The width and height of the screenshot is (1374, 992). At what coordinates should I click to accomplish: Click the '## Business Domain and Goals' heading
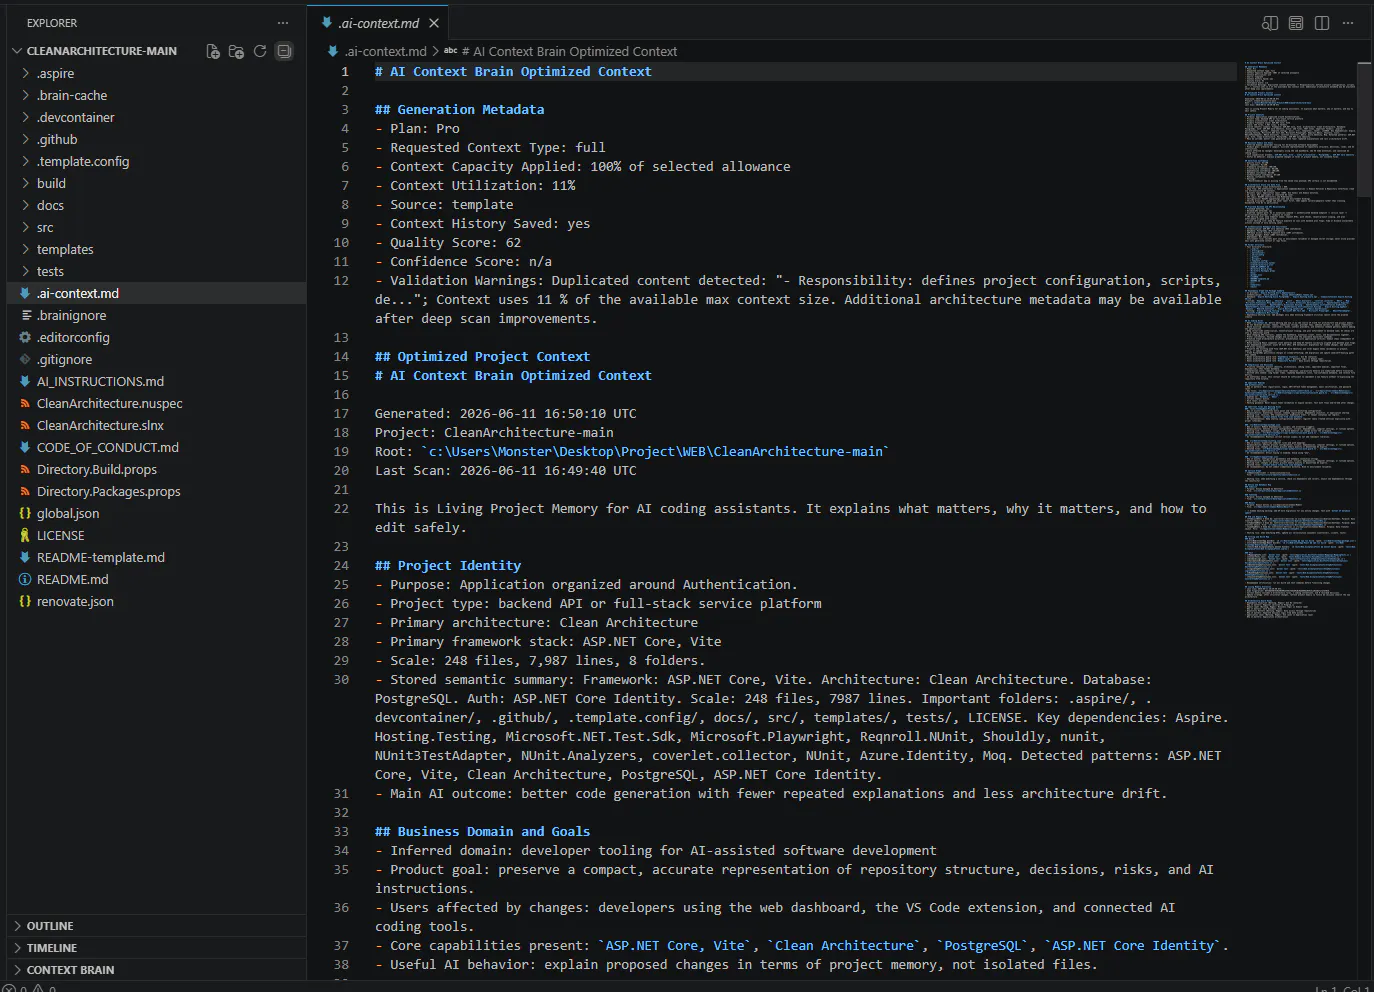click(x=483, y=832)
